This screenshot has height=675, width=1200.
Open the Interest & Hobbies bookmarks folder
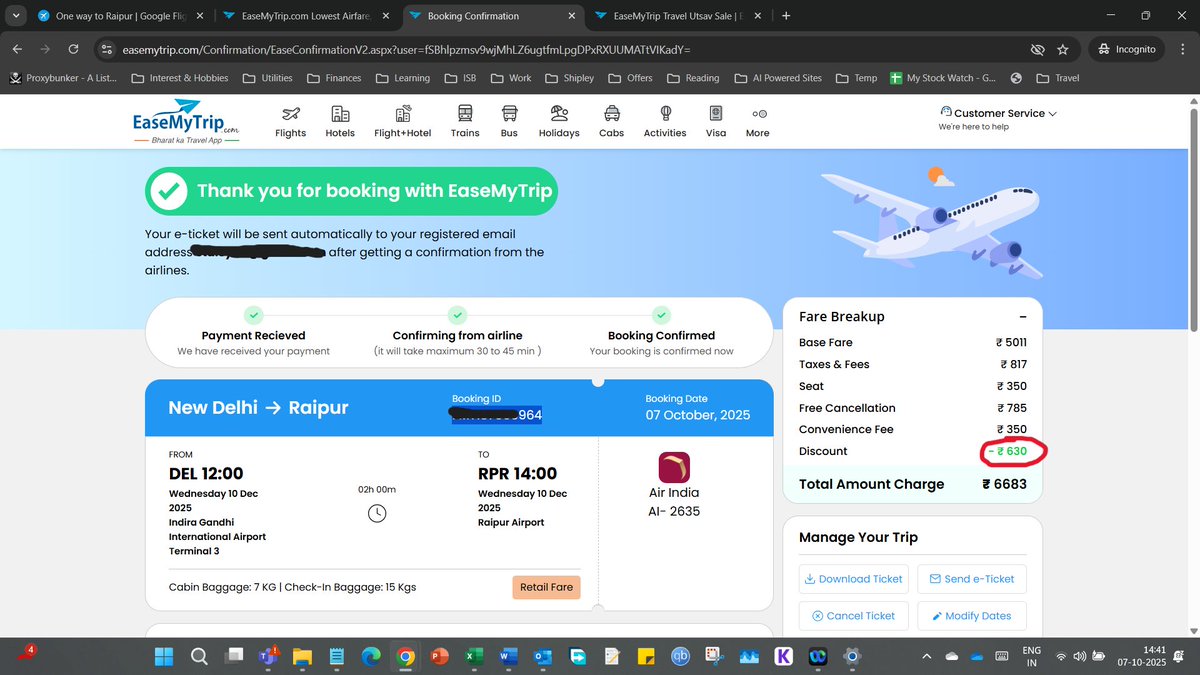(180, 78)
